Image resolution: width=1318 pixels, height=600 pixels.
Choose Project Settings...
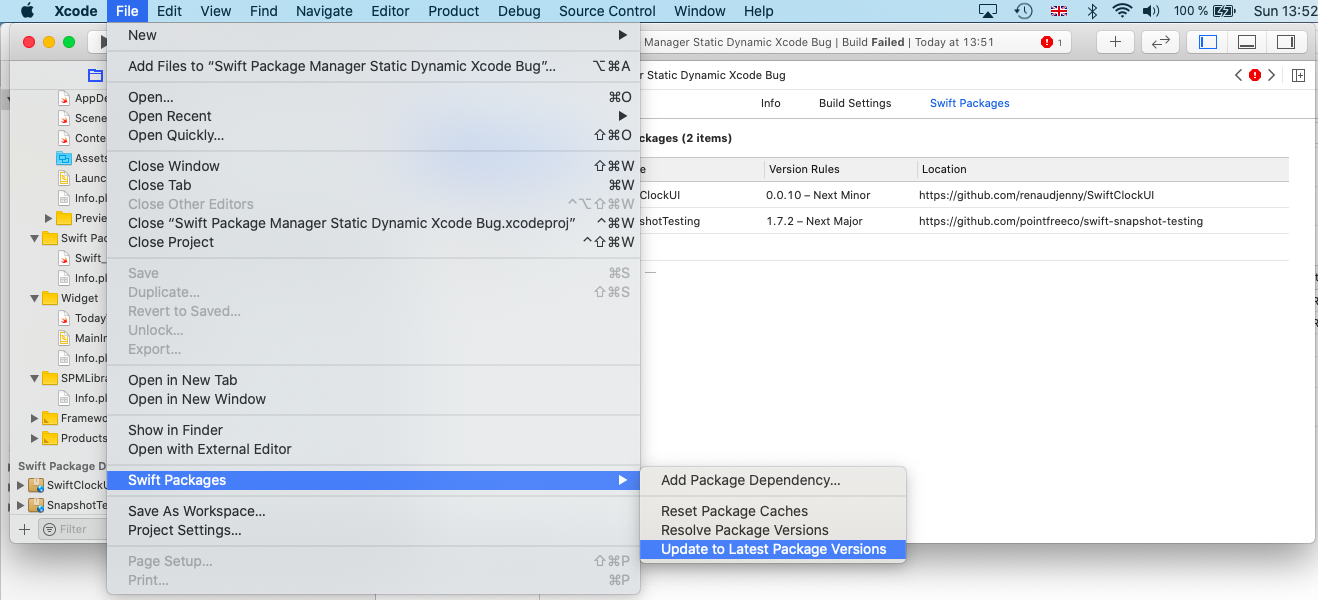click(x=374, y=530)
